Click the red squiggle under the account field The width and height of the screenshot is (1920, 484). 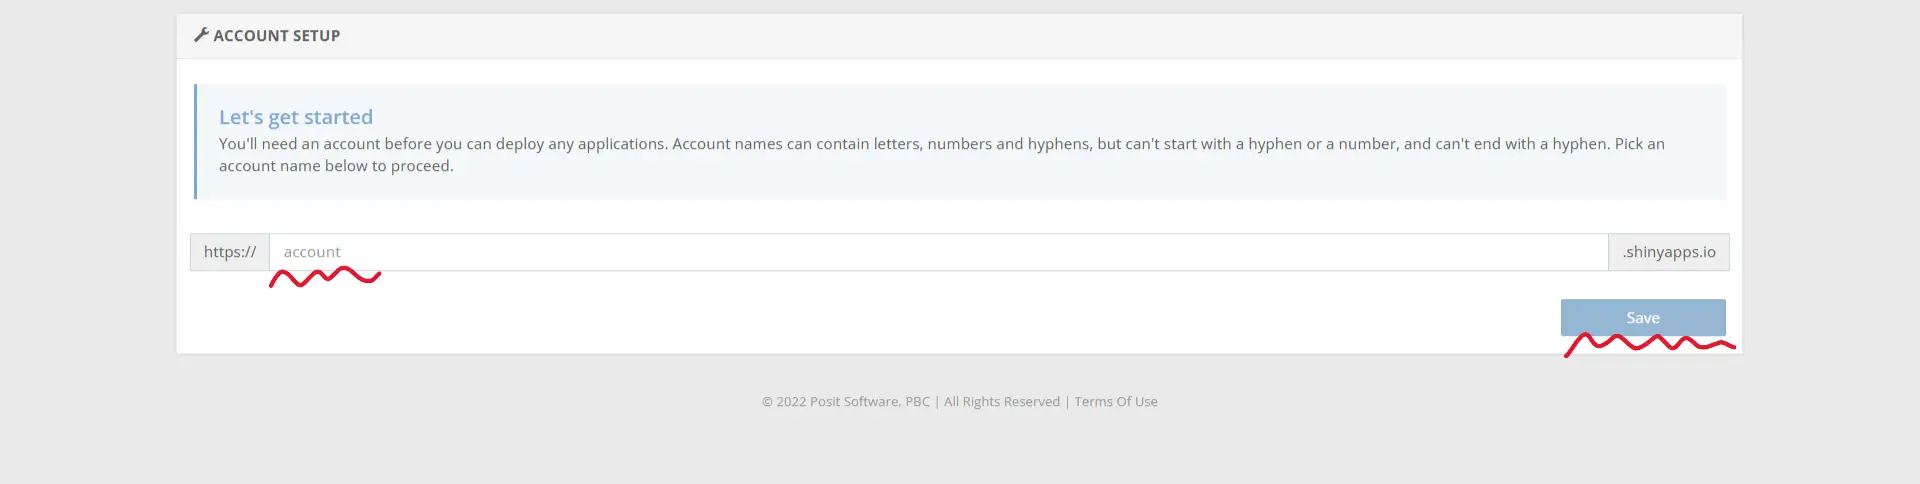pyautogui.click(x=325, y=277)
